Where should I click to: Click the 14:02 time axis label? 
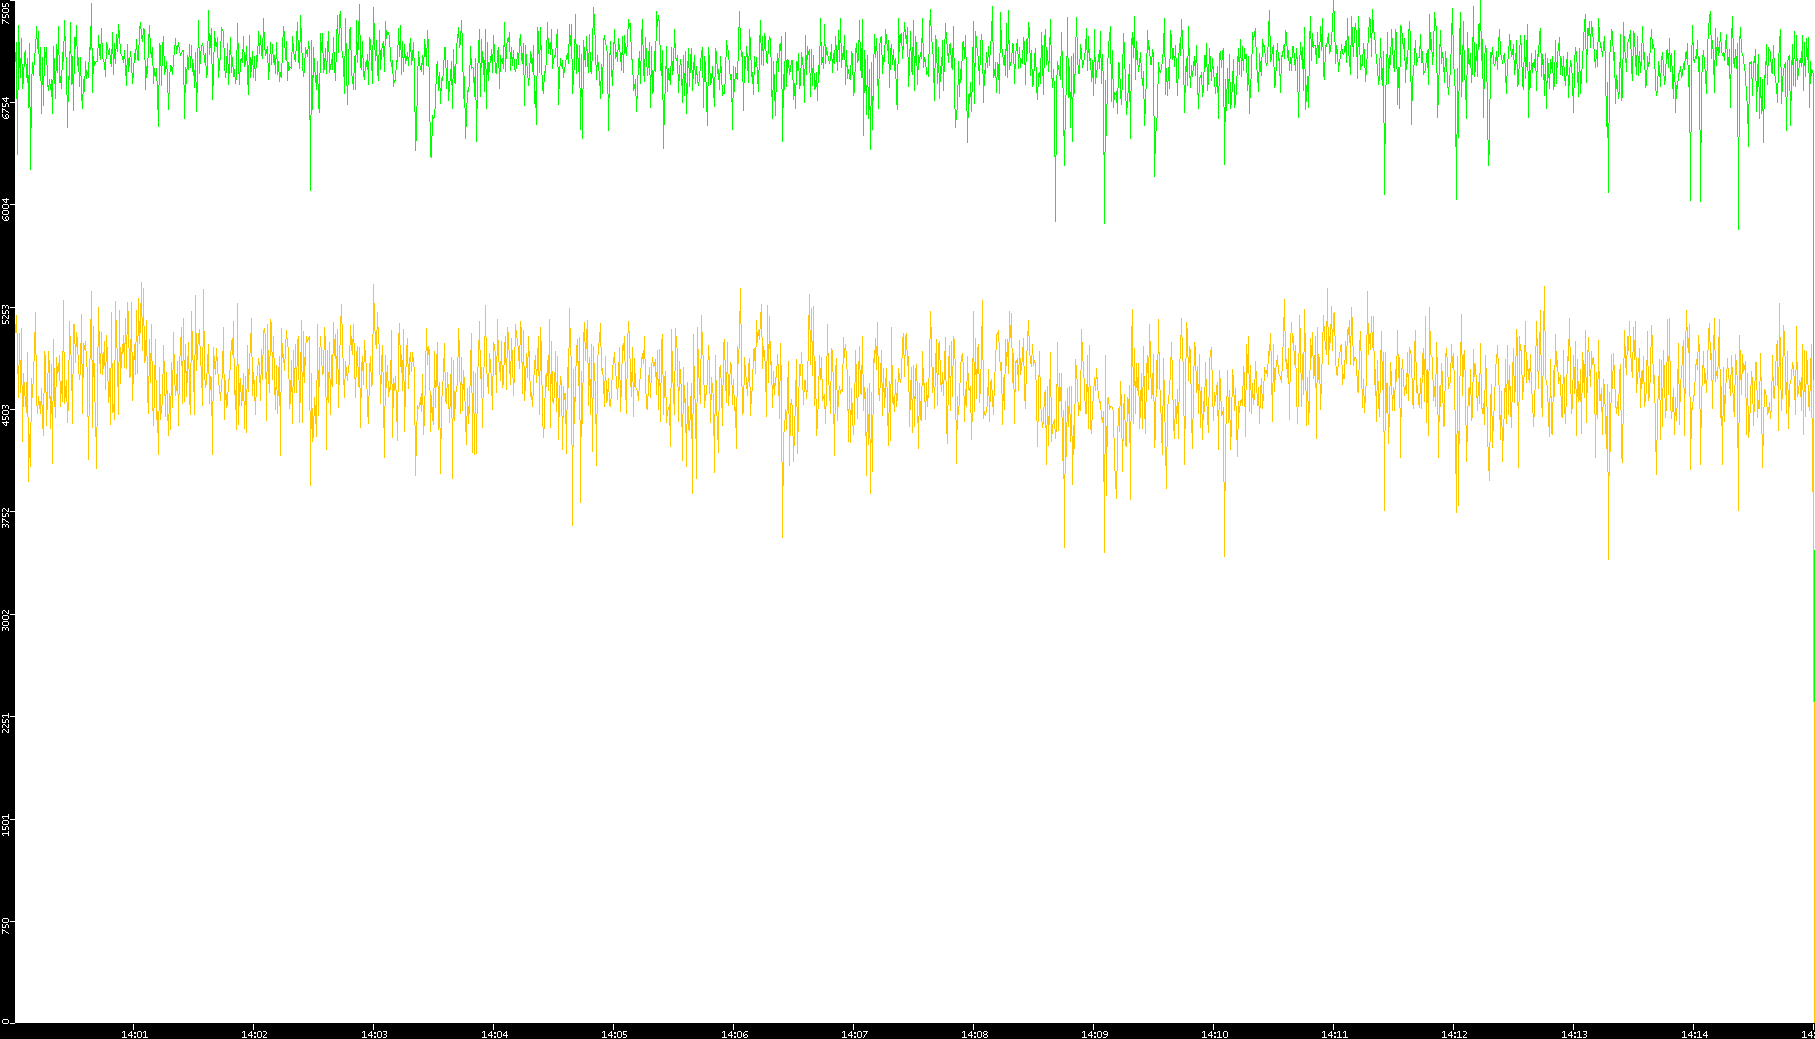(254, 1034)
